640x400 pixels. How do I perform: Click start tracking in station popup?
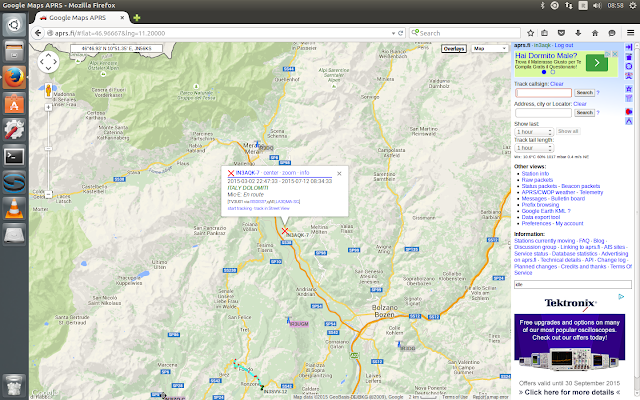[x=240, y=209]
